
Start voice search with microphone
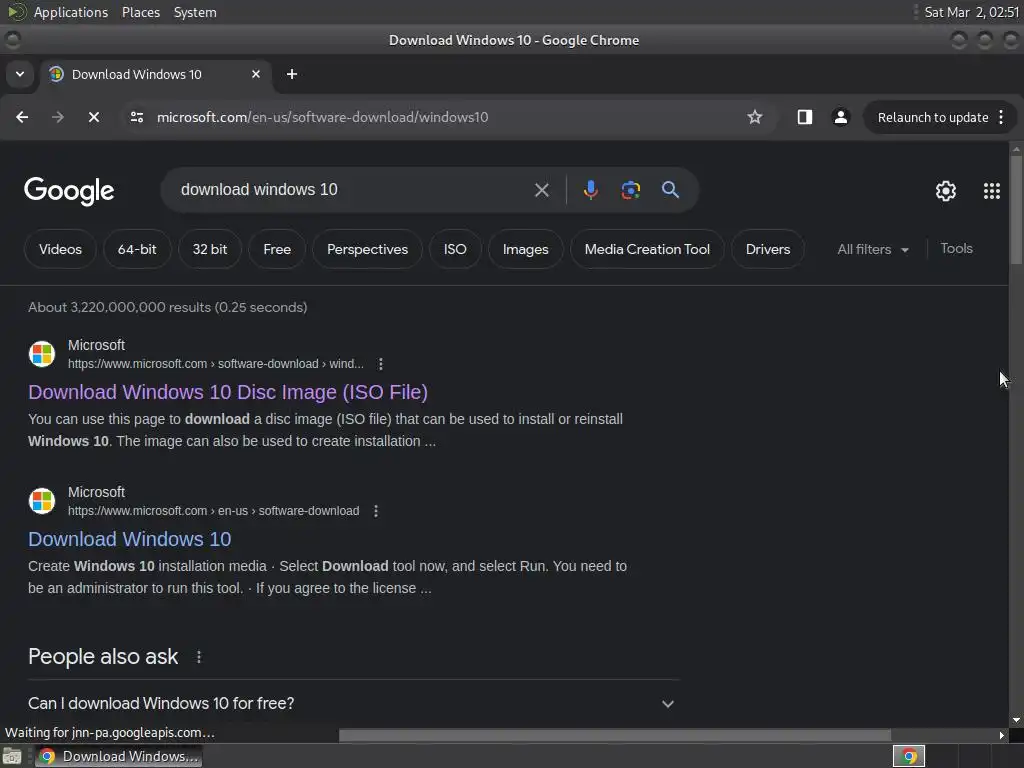[590, 190]
